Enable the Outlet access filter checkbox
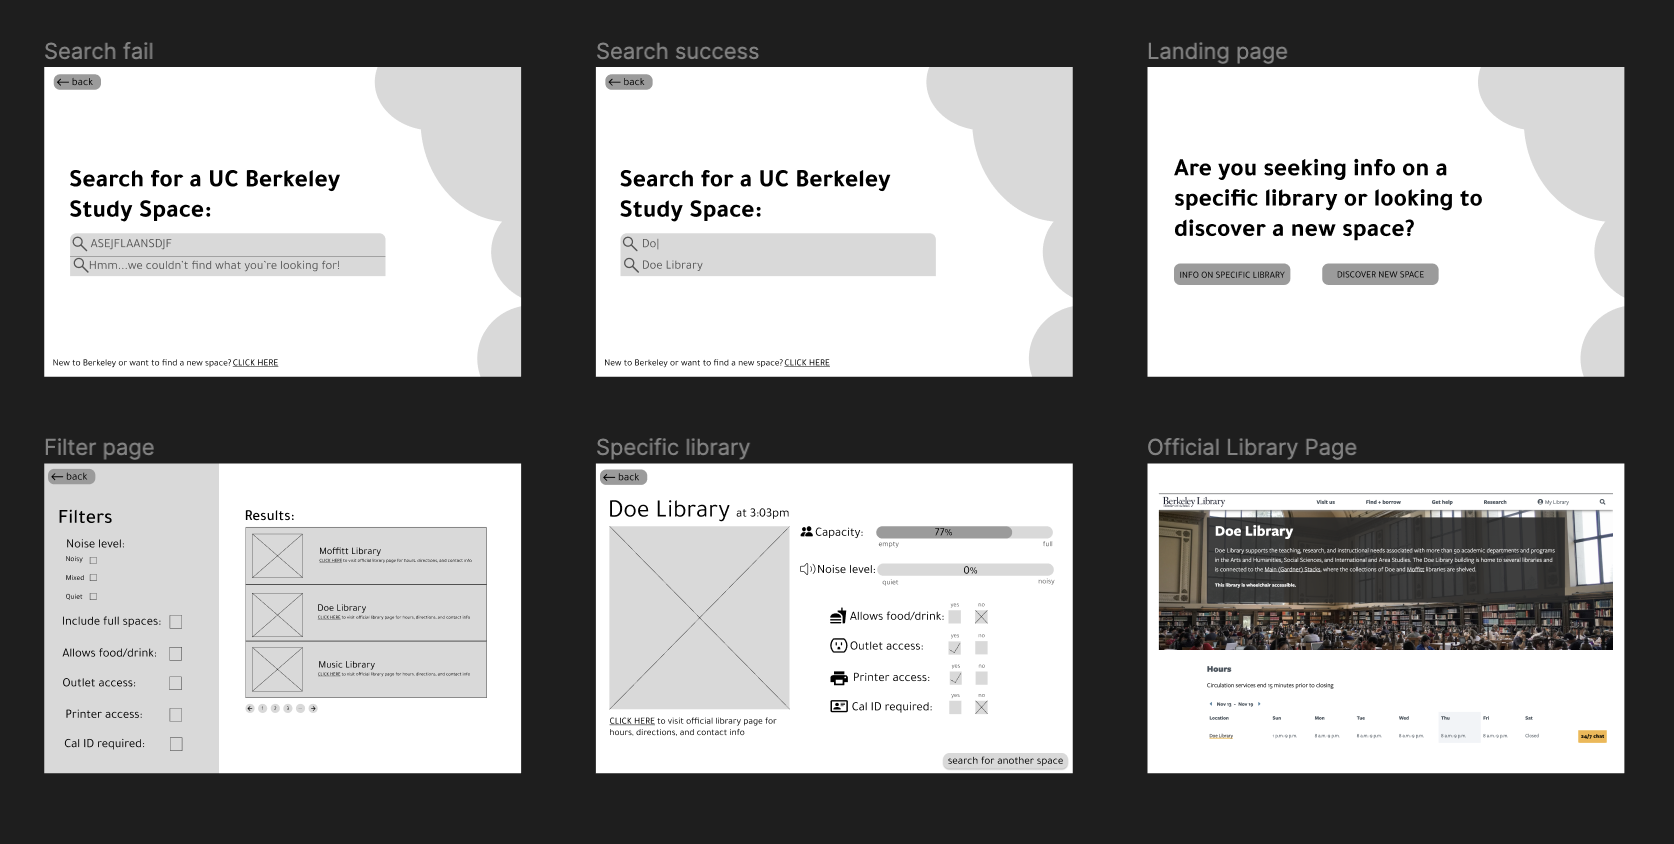This screenshot has height=844, width=1674. pyautogui.click(x=176, y=683)
